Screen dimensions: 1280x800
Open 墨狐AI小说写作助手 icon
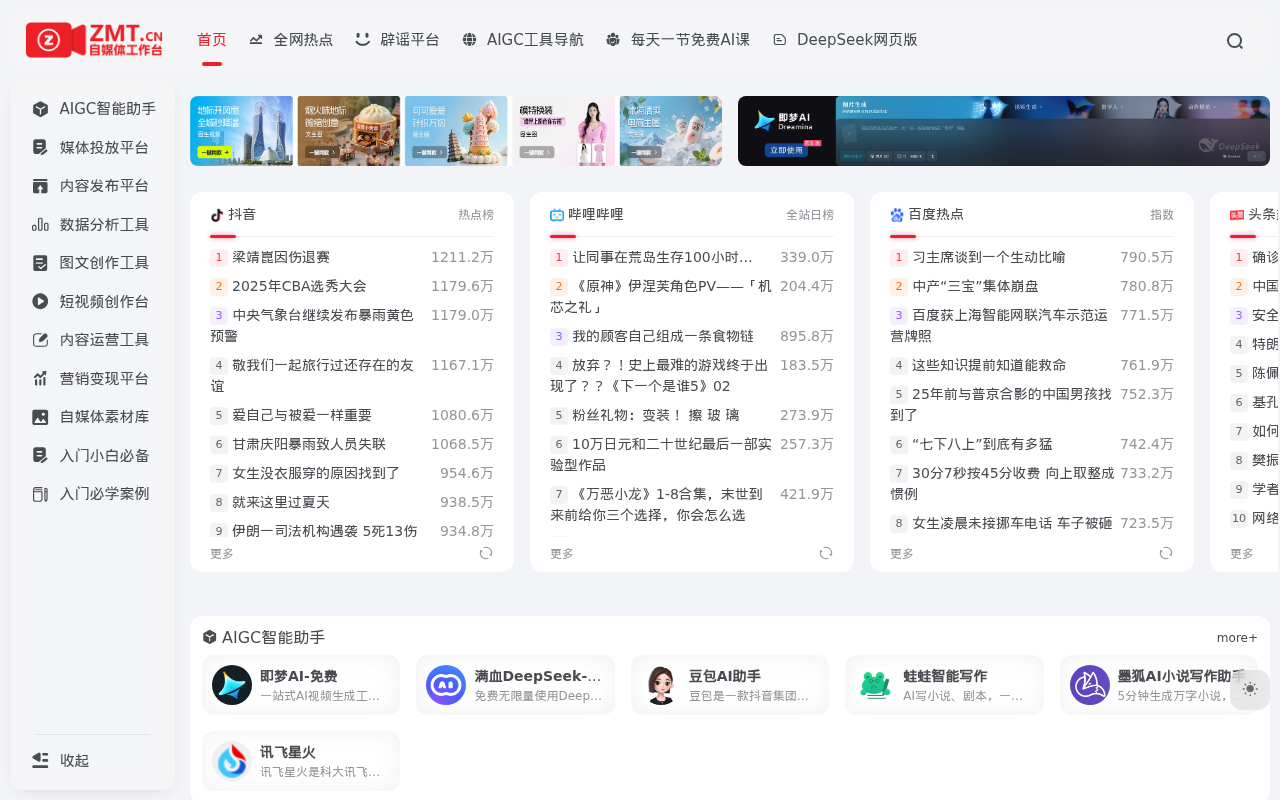coord(1090,685)
